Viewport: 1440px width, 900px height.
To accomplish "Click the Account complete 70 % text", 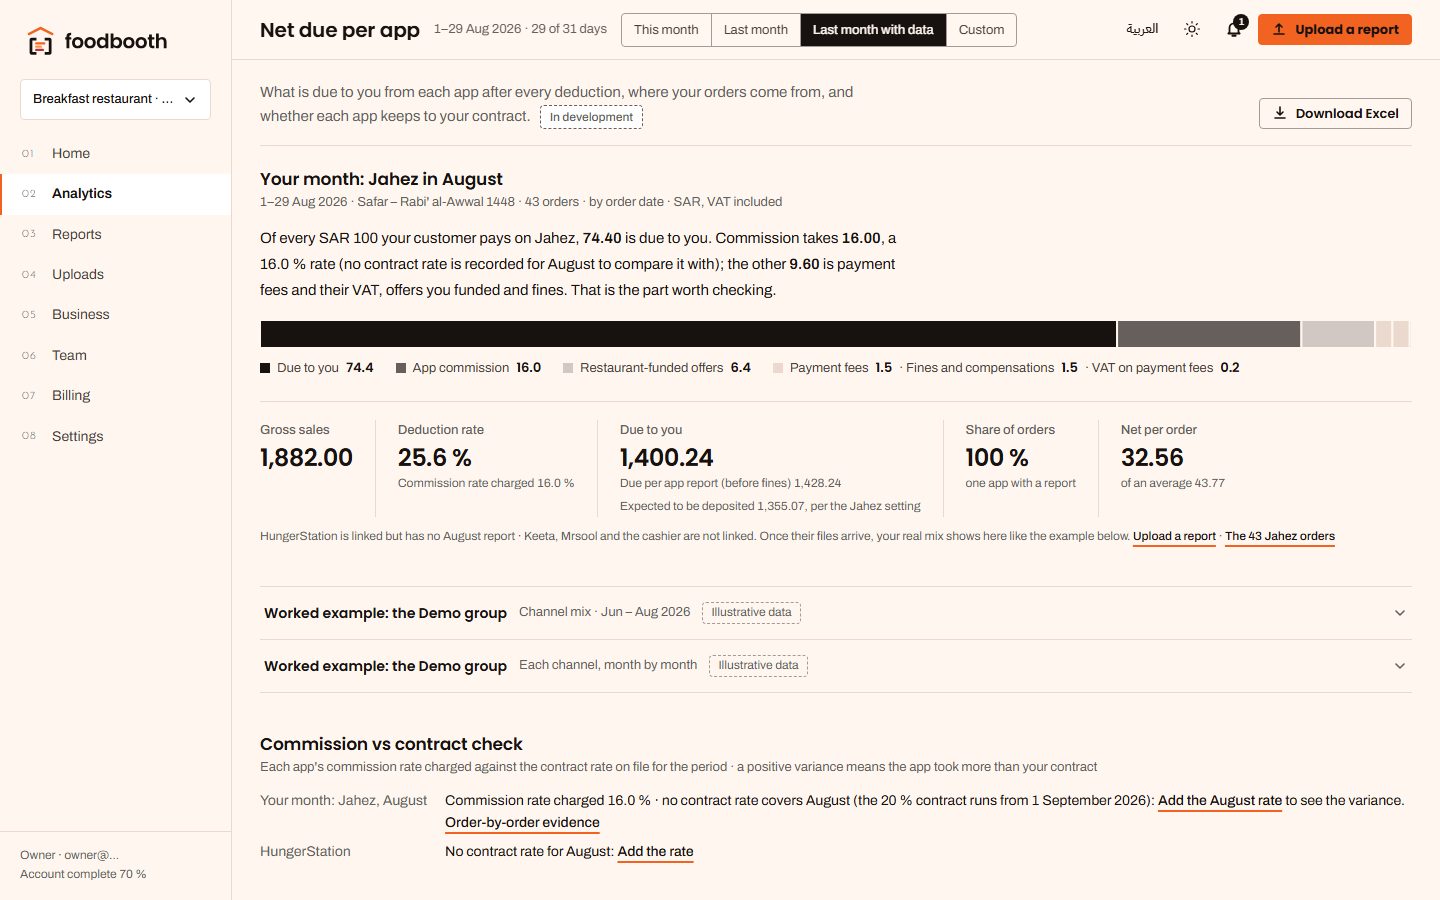I will click(x=83, y=874).
